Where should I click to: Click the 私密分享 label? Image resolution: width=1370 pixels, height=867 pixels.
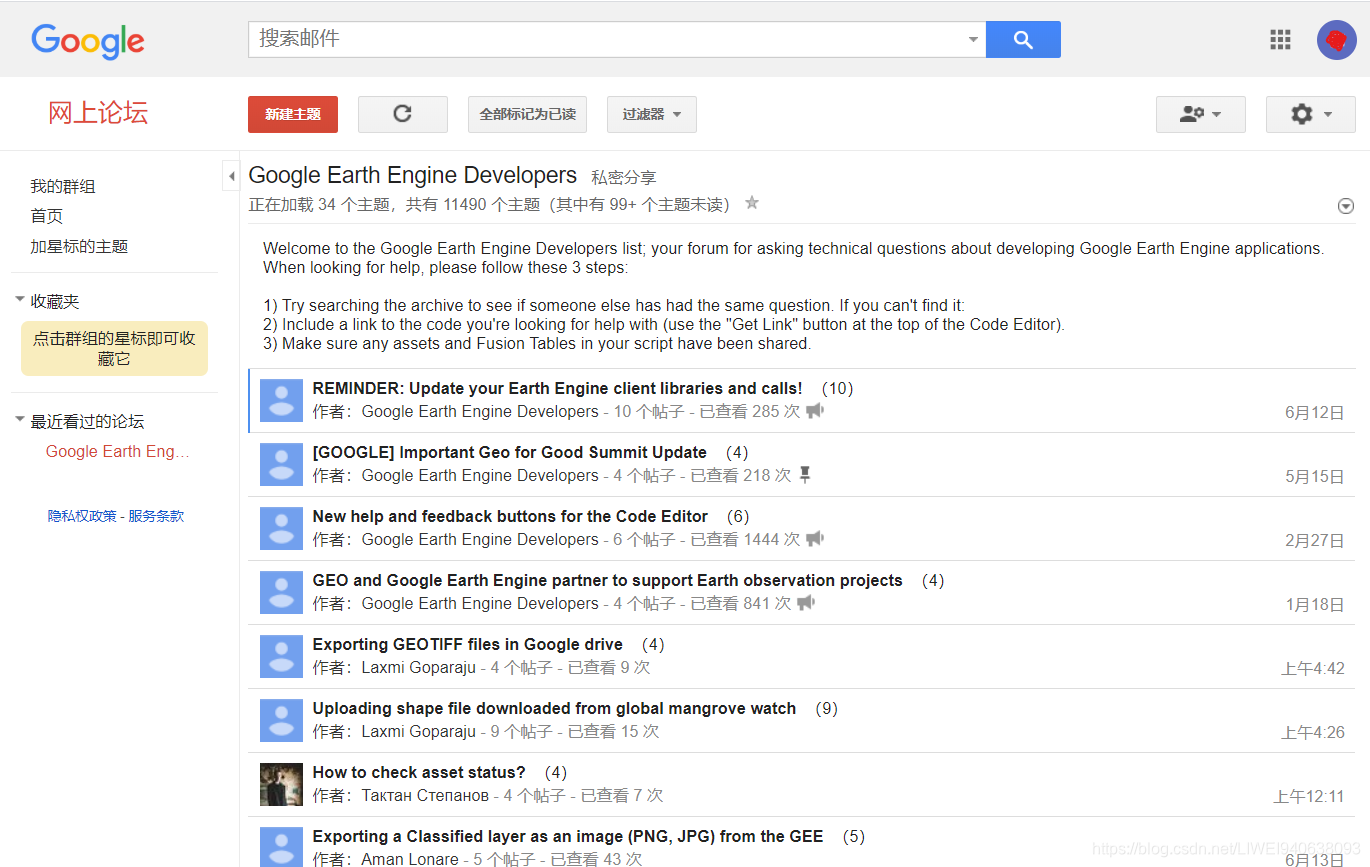click(623, 178)
